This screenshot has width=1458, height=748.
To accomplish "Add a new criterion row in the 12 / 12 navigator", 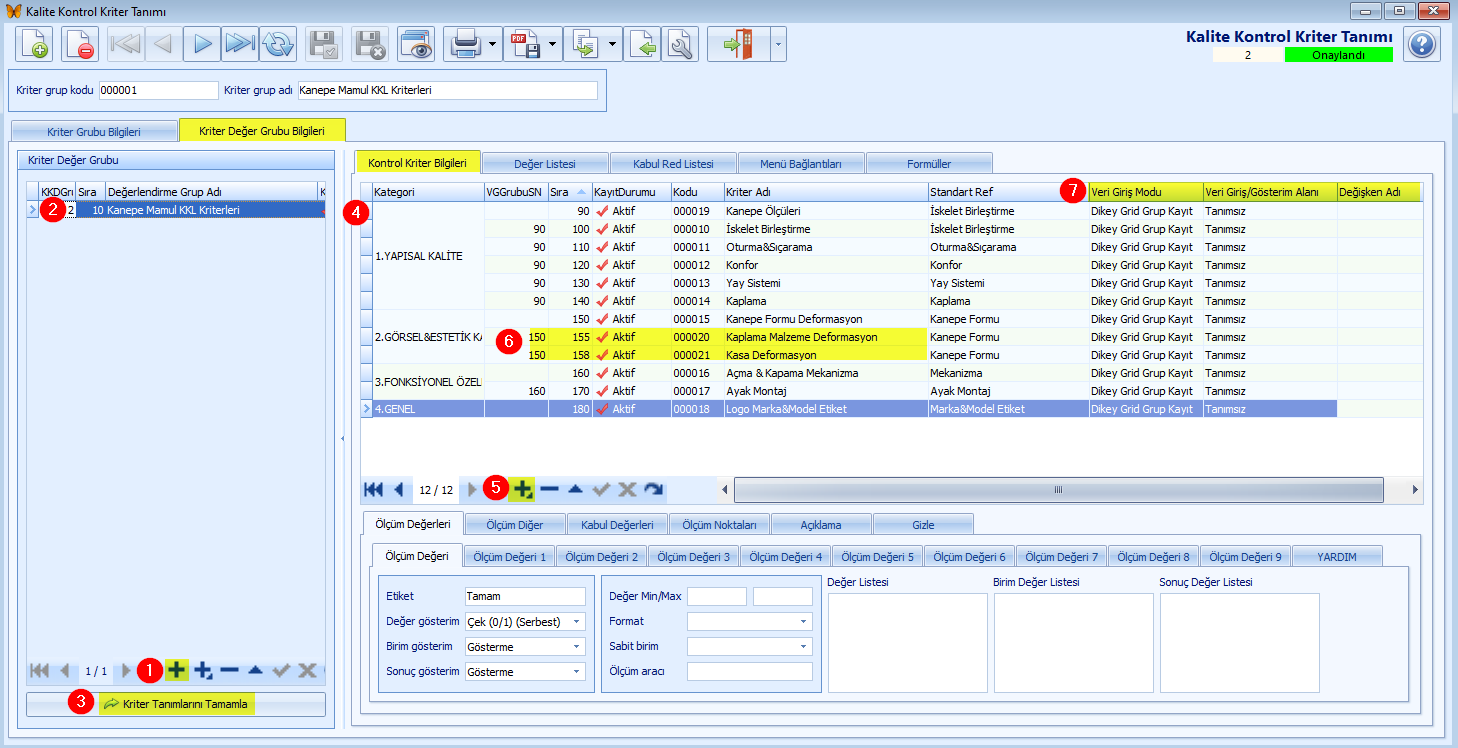I will pos(522,489).
